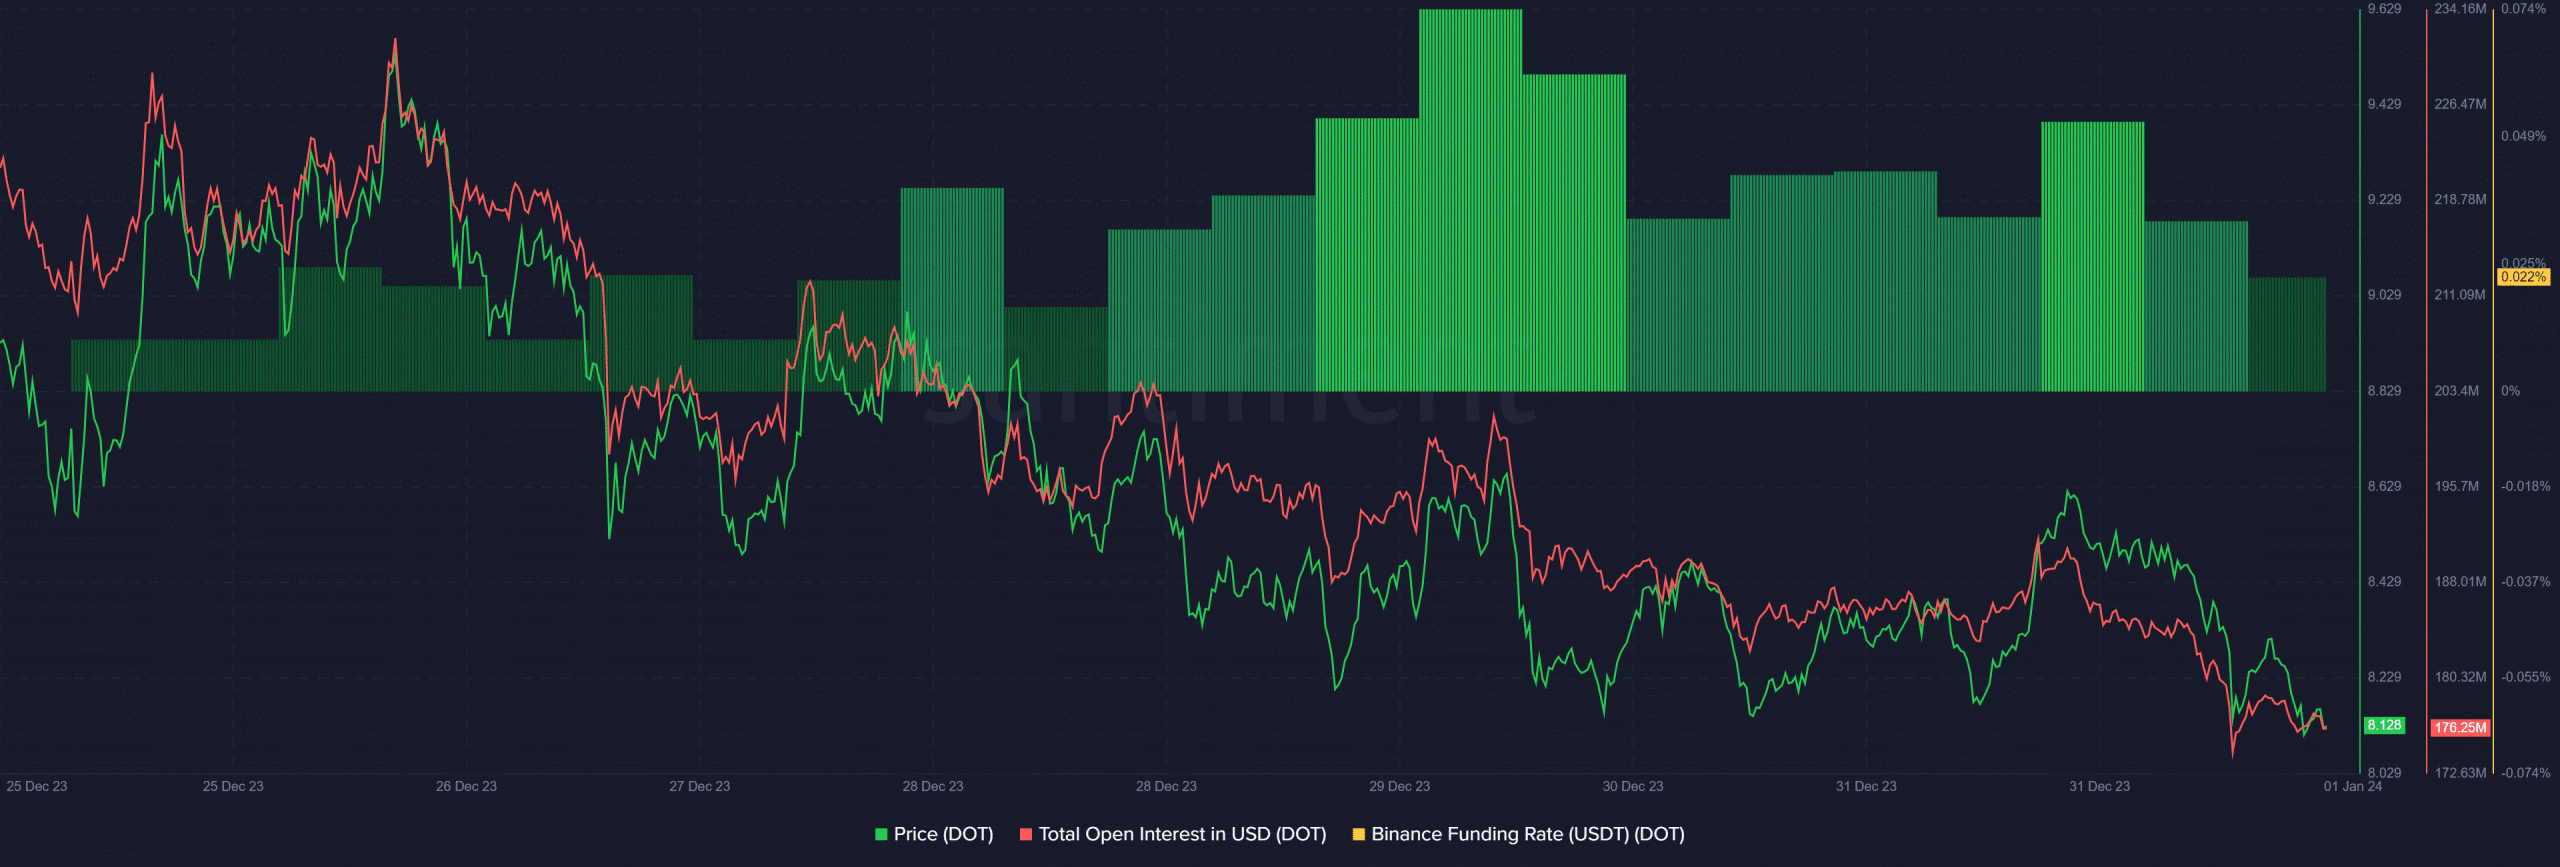Screen dimensions: 2560x867
Task: Select the 29 Dec 23 date label
Action: 1399,786
